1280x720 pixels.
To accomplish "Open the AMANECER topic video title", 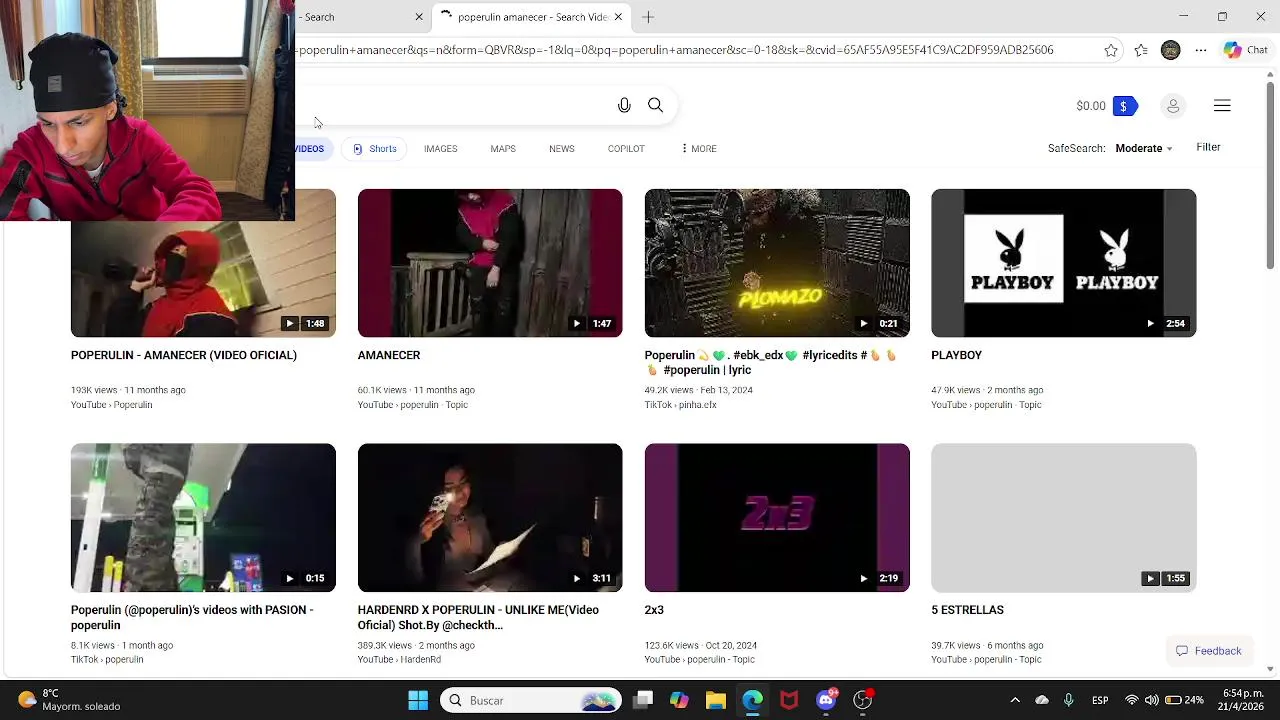I will point(389,355).
